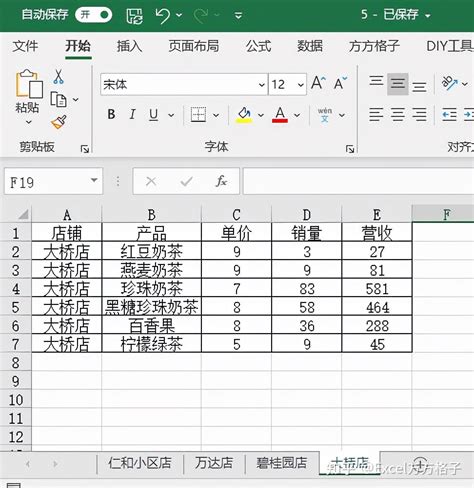The width and height of the screenshot is (474, 488).
Task: Click the Borders icon
Action: (x=198, y=115)
